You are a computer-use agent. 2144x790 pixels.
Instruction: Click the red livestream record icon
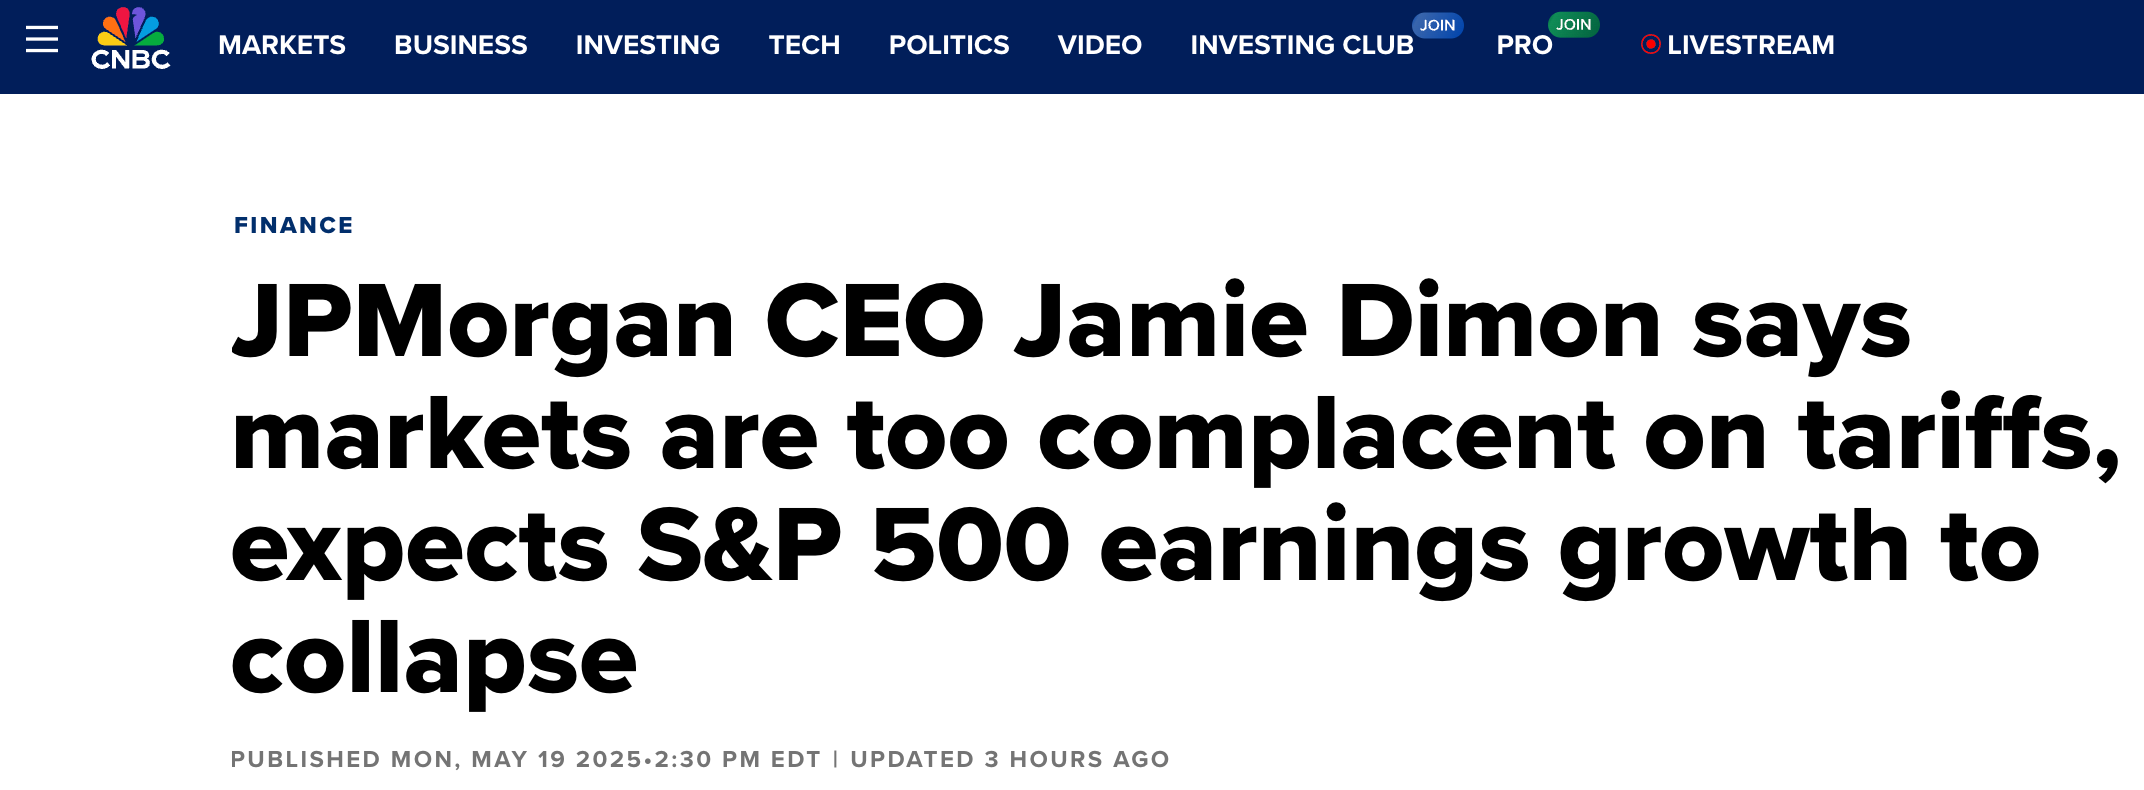click(1651, 45)
